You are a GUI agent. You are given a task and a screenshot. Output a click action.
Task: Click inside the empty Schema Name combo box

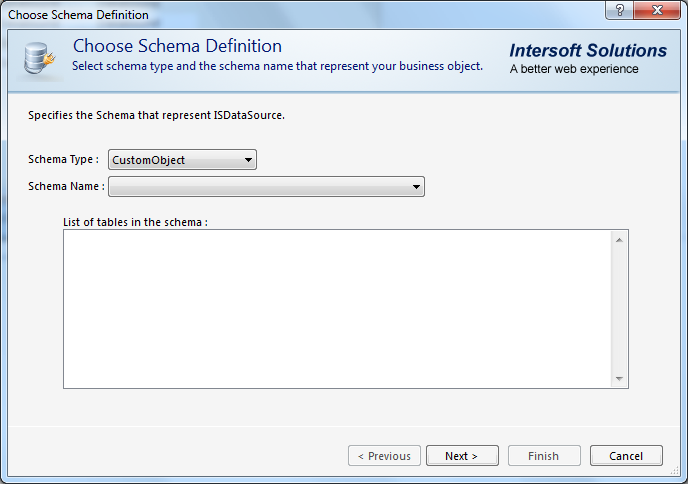coord(258,187)
